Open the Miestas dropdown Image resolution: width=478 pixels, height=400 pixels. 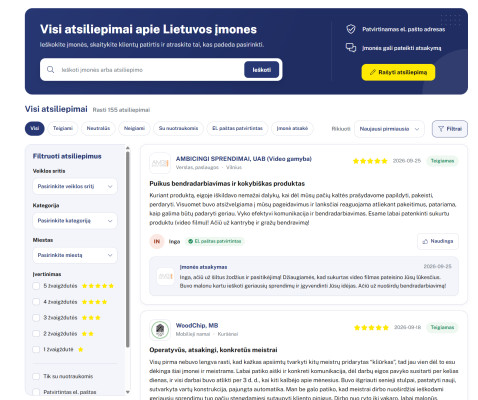pos(75,255)
